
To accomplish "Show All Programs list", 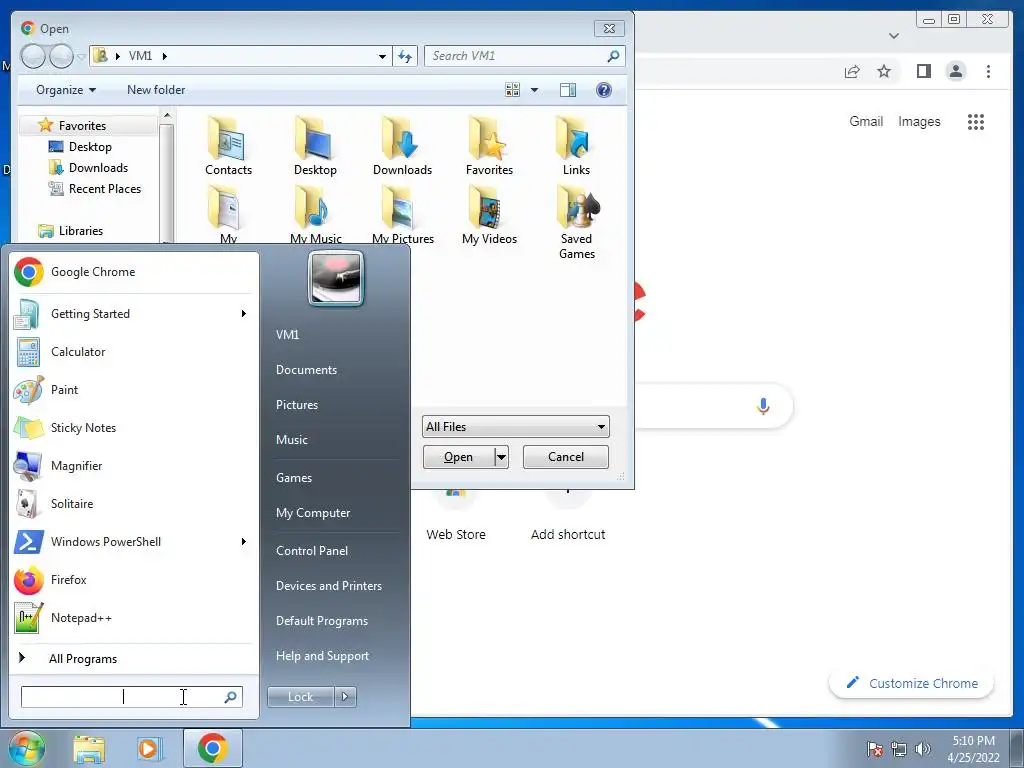I will pyautogui.click(x=133, y=658).
